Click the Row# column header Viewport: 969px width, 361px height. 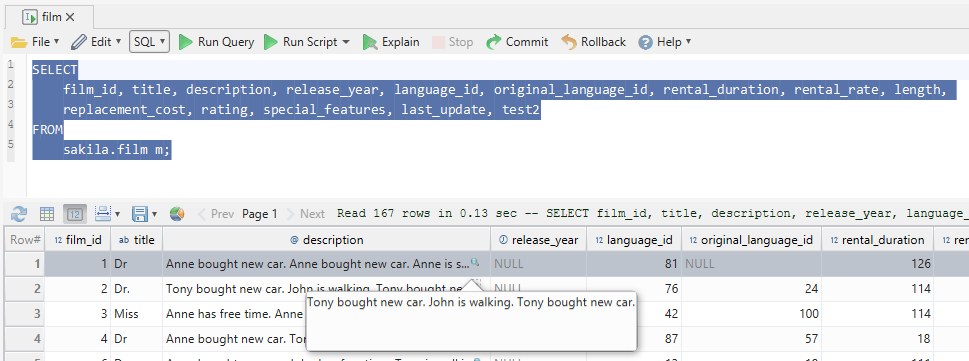[25, 240]
